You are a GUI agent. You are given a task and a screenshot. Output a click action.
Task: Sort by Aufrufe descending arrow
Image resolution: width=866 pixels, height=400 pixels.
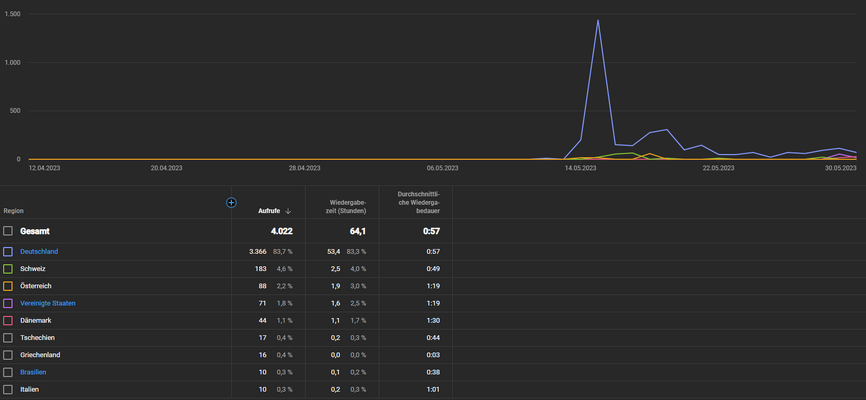click(288, 211)
